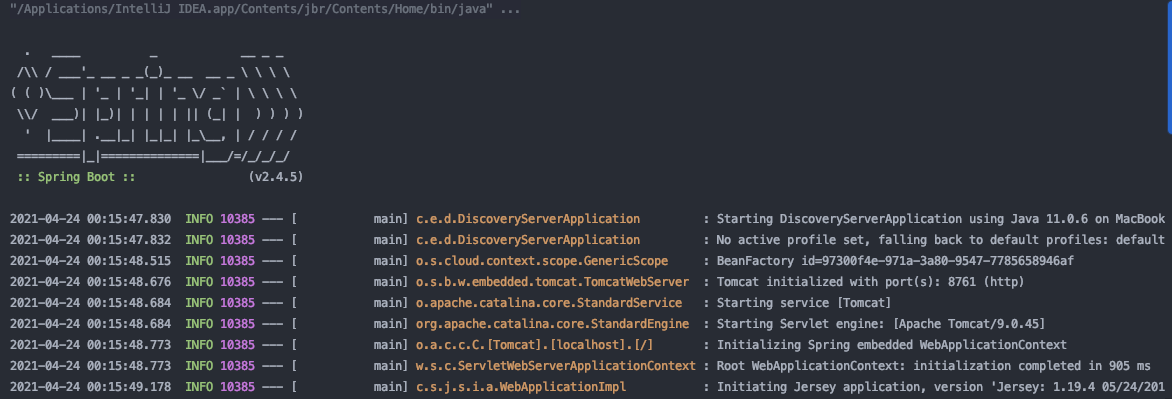The image size is (1172, 399).
Task: Click 'Initiating Jersey application' message
Action: [941, 387]
